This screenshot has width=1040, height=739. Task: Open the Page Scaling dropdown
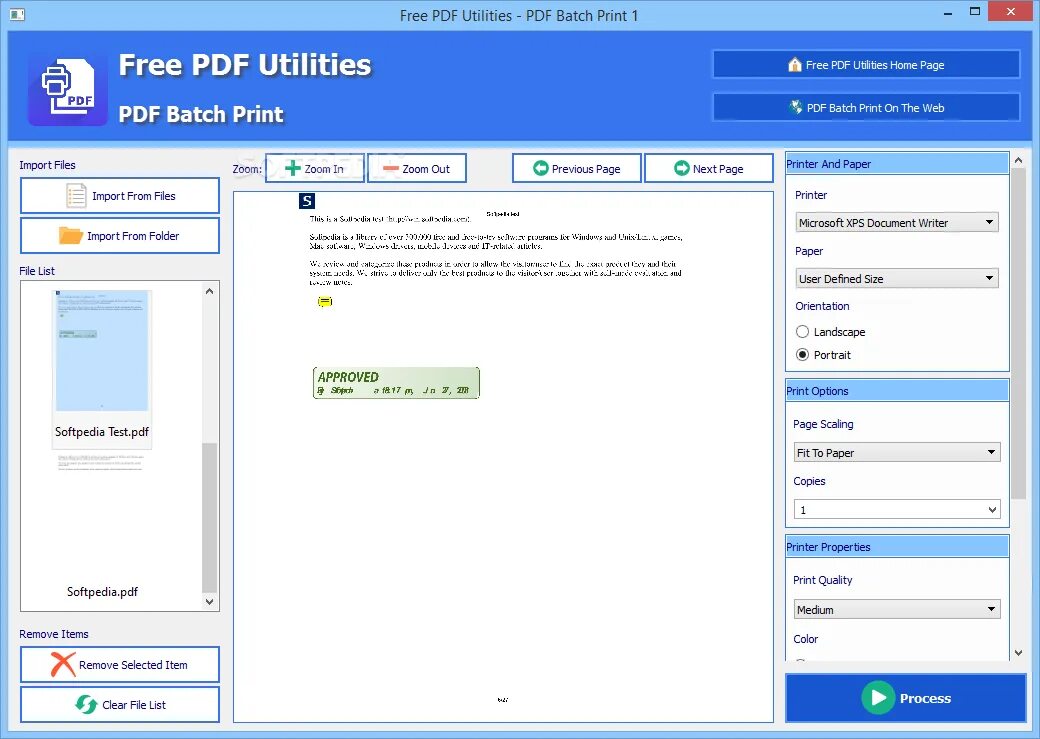tap(897, 452)
